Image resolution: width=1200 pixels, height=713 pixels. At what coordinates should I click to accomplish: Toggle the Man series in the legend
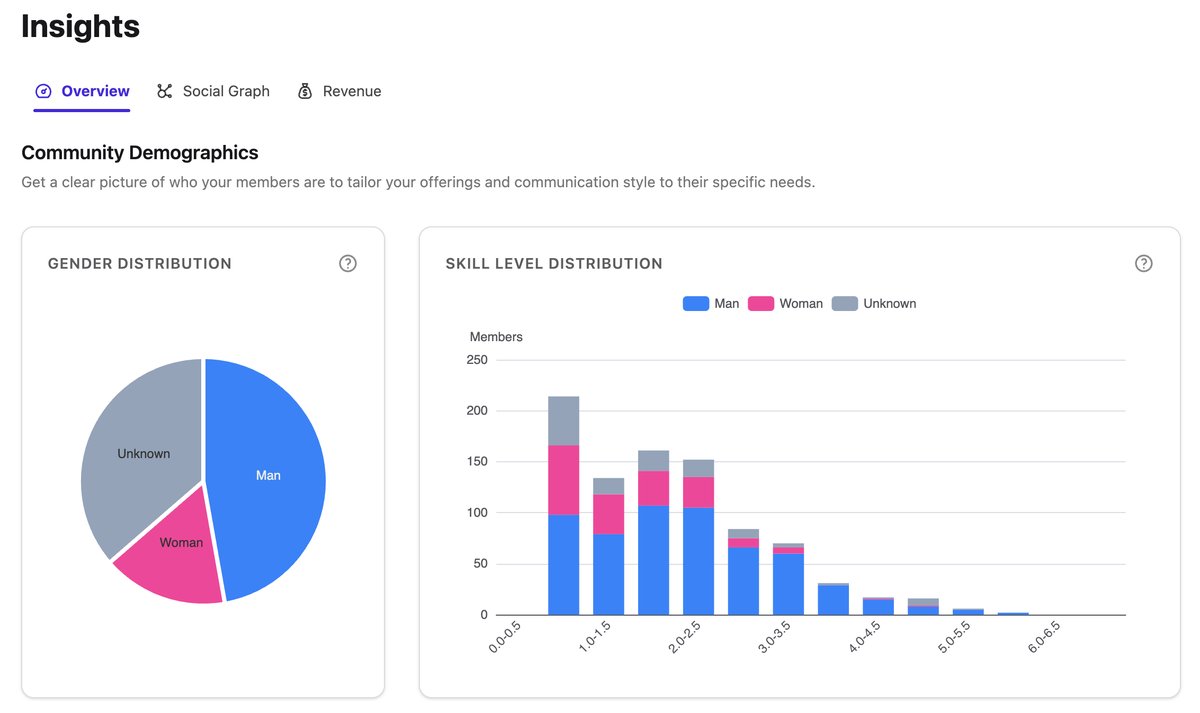711,303
